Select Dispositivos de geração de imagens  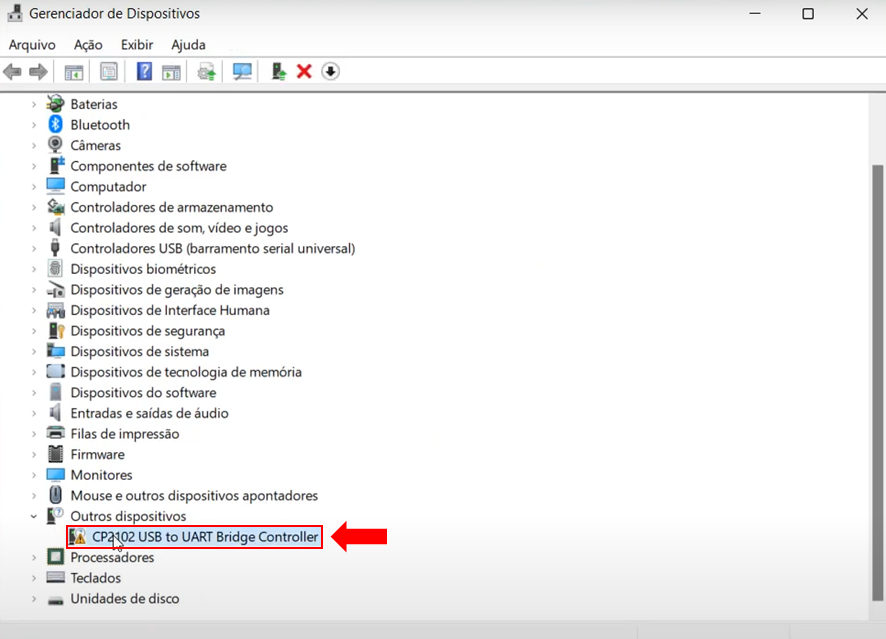click(x=177, y=290)
